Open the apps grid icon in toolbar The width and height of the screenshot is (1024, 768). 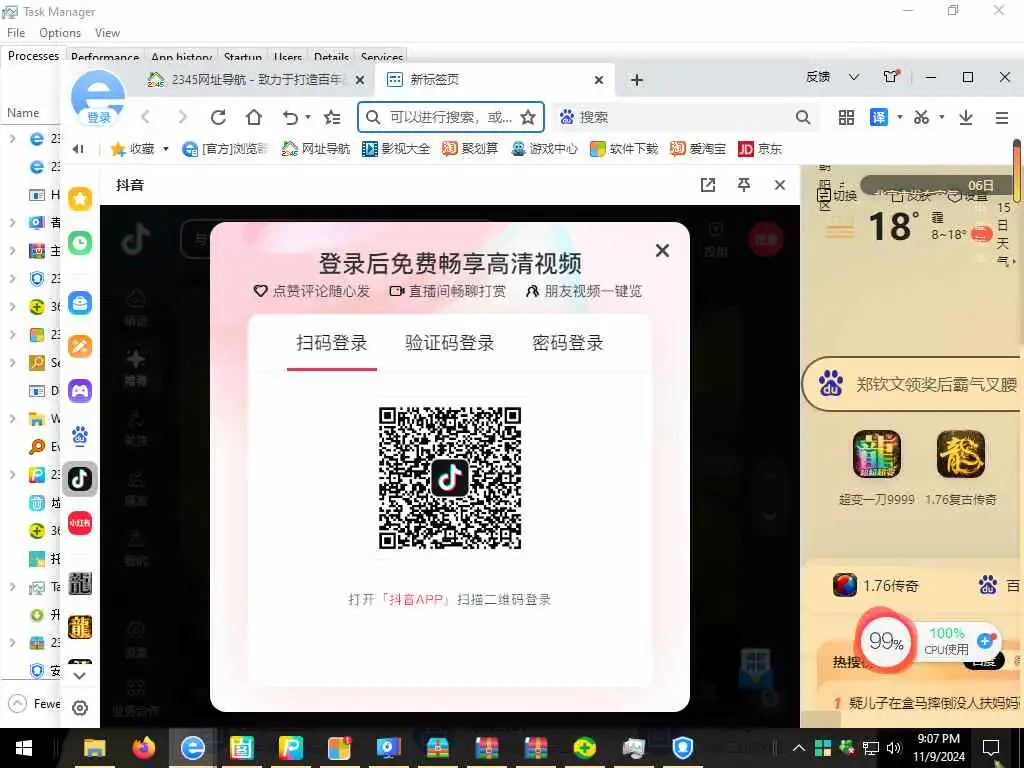coord(846,118)
